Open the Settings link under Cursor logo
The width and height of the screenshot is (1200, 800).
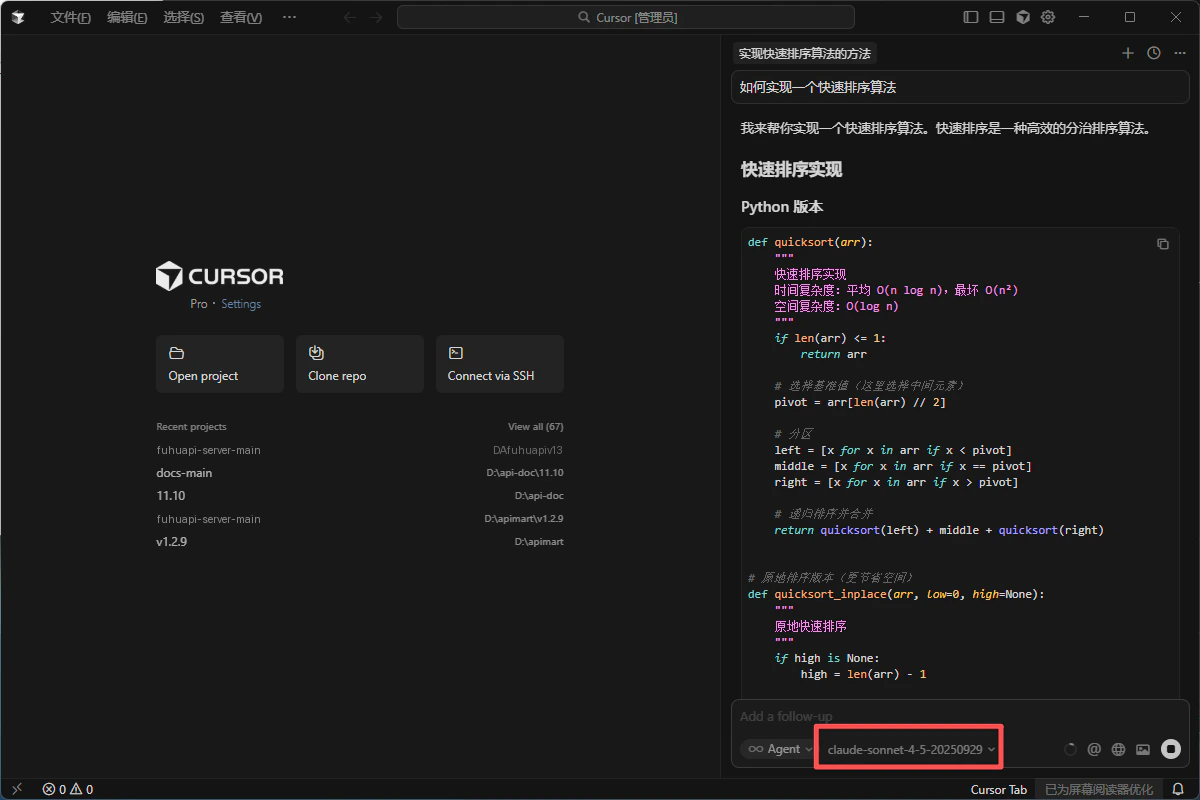point(241,304)
